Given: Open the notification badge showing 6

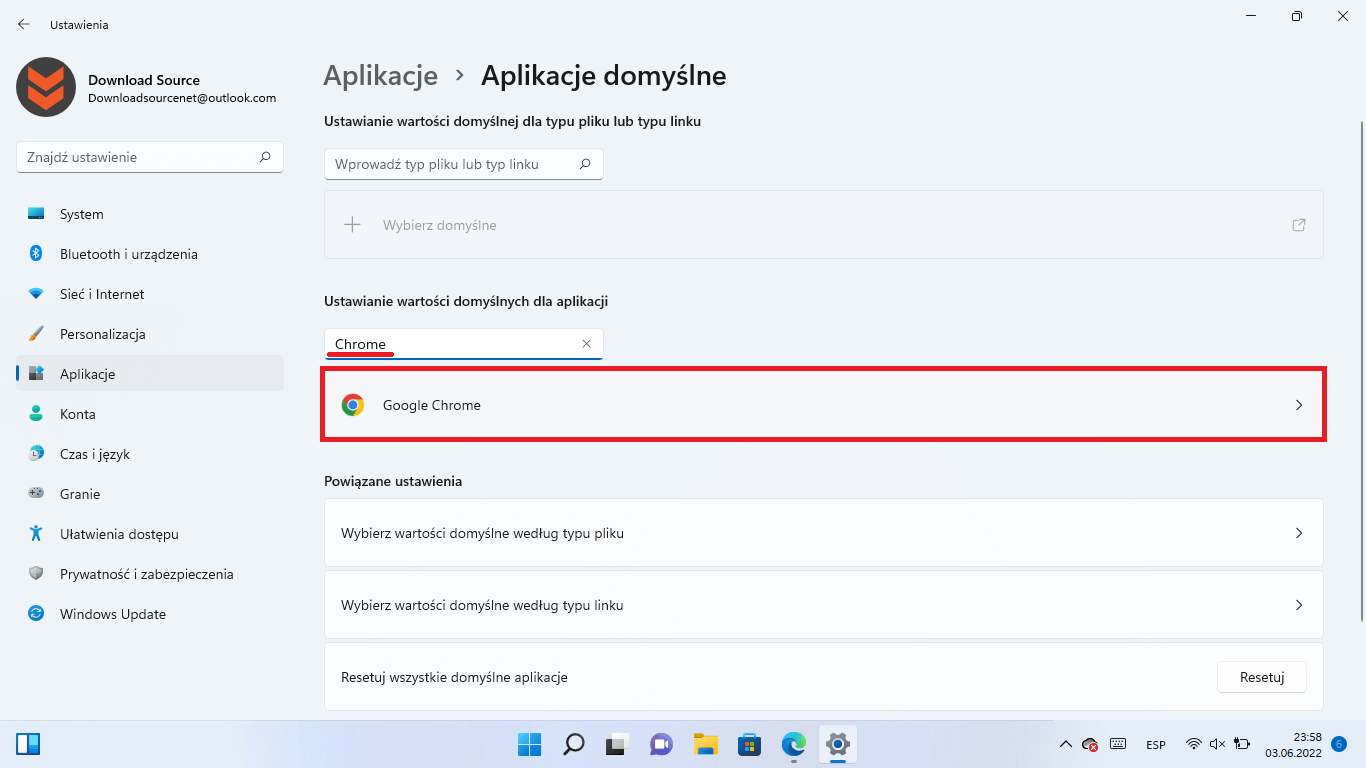Looking at the screenshot, I should (x=1339, y=744).
